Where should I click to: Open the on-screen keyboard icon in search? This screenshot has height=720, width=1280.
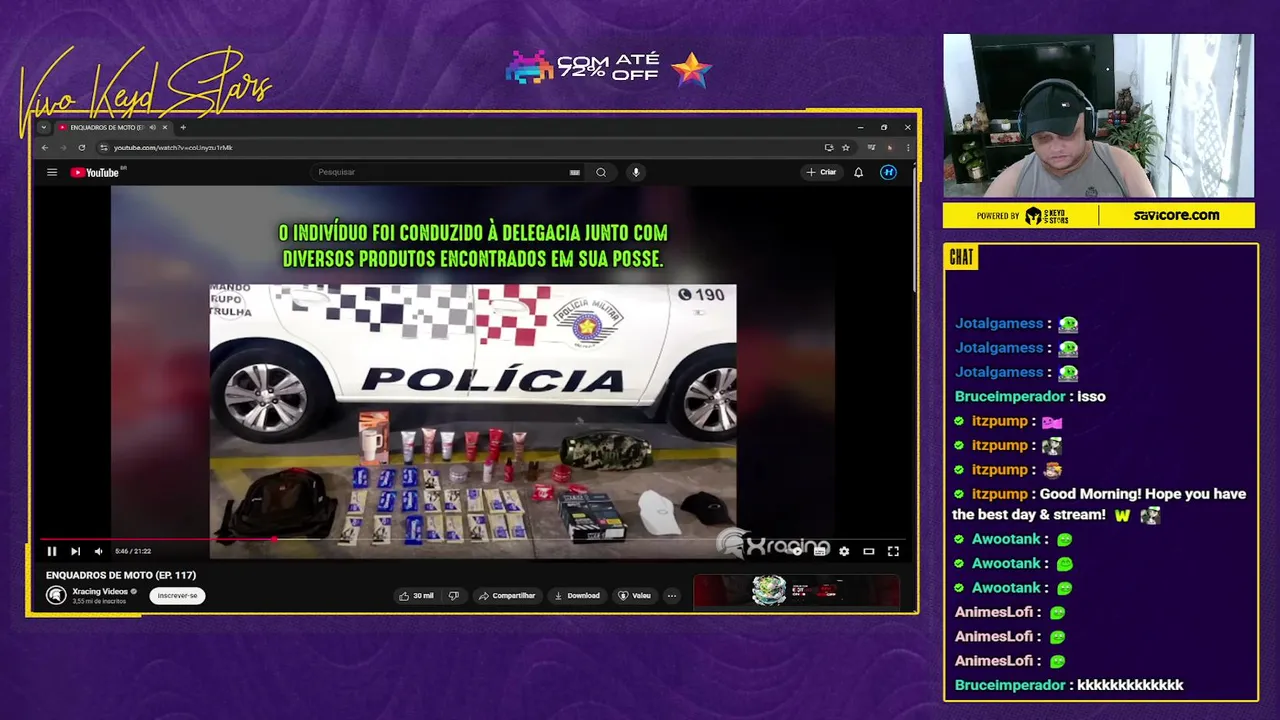575,172
